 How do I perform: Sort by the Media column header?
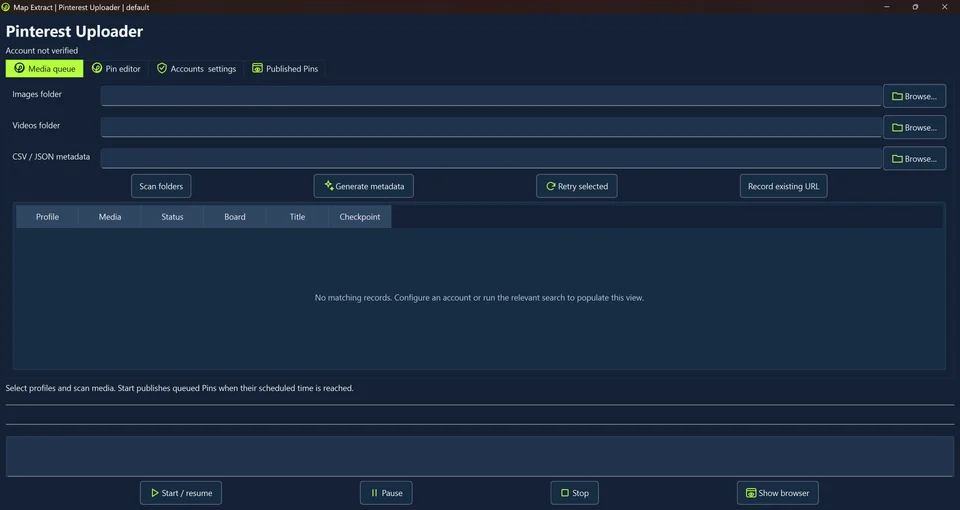[110, 217]
